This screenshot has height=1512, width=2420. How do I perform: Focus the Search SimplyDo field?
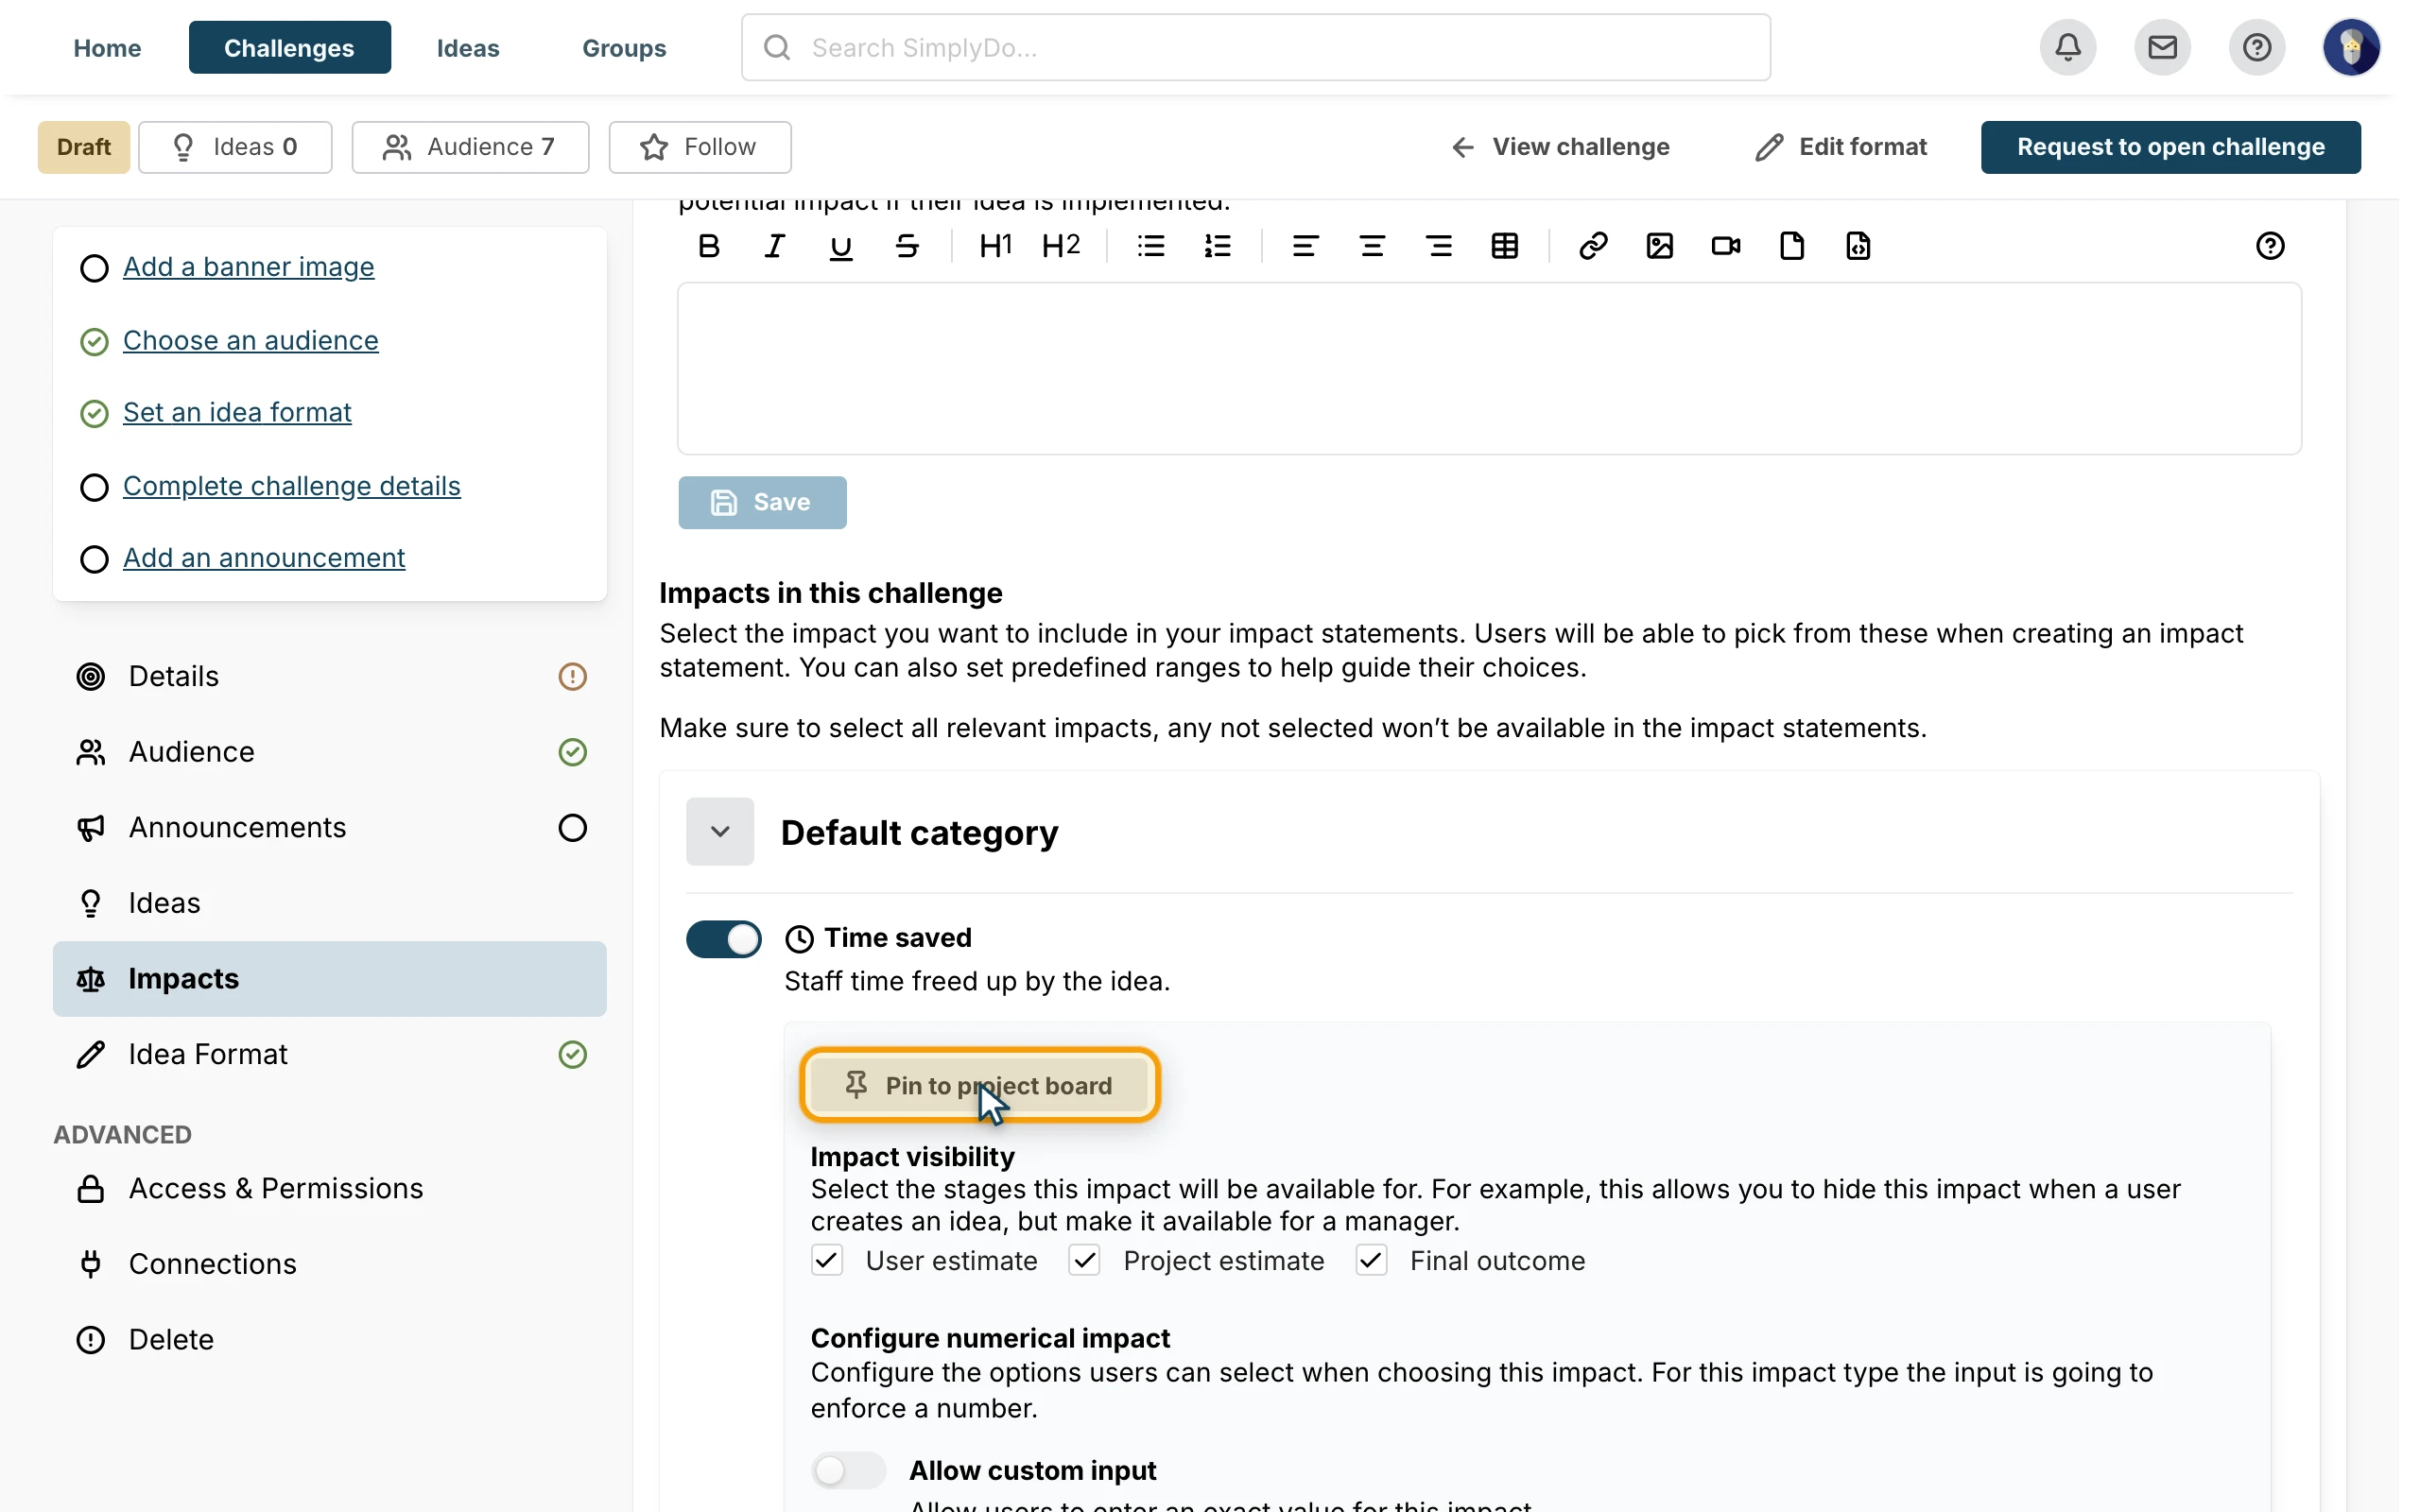point(1256,47)
